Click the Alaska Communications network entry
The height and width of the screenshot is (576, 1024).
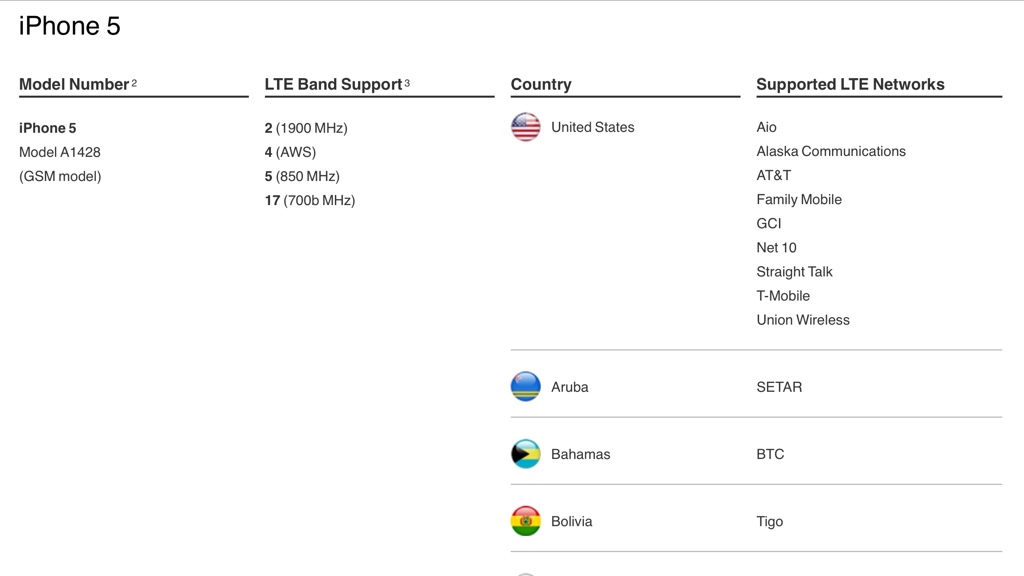click(831, 151)
